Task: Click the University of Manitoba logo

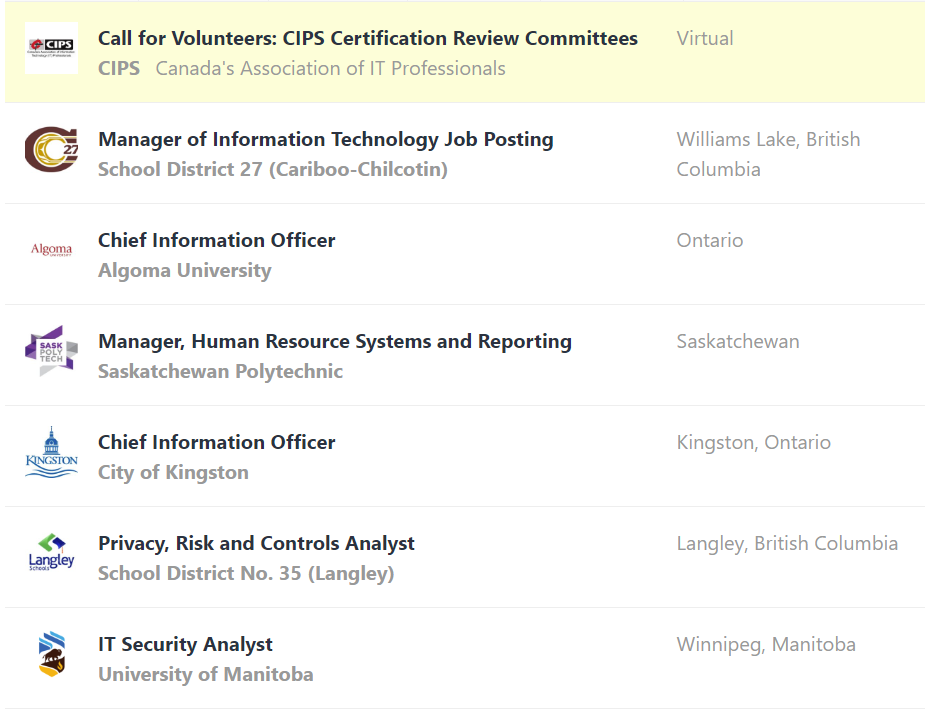Action: 51,654
